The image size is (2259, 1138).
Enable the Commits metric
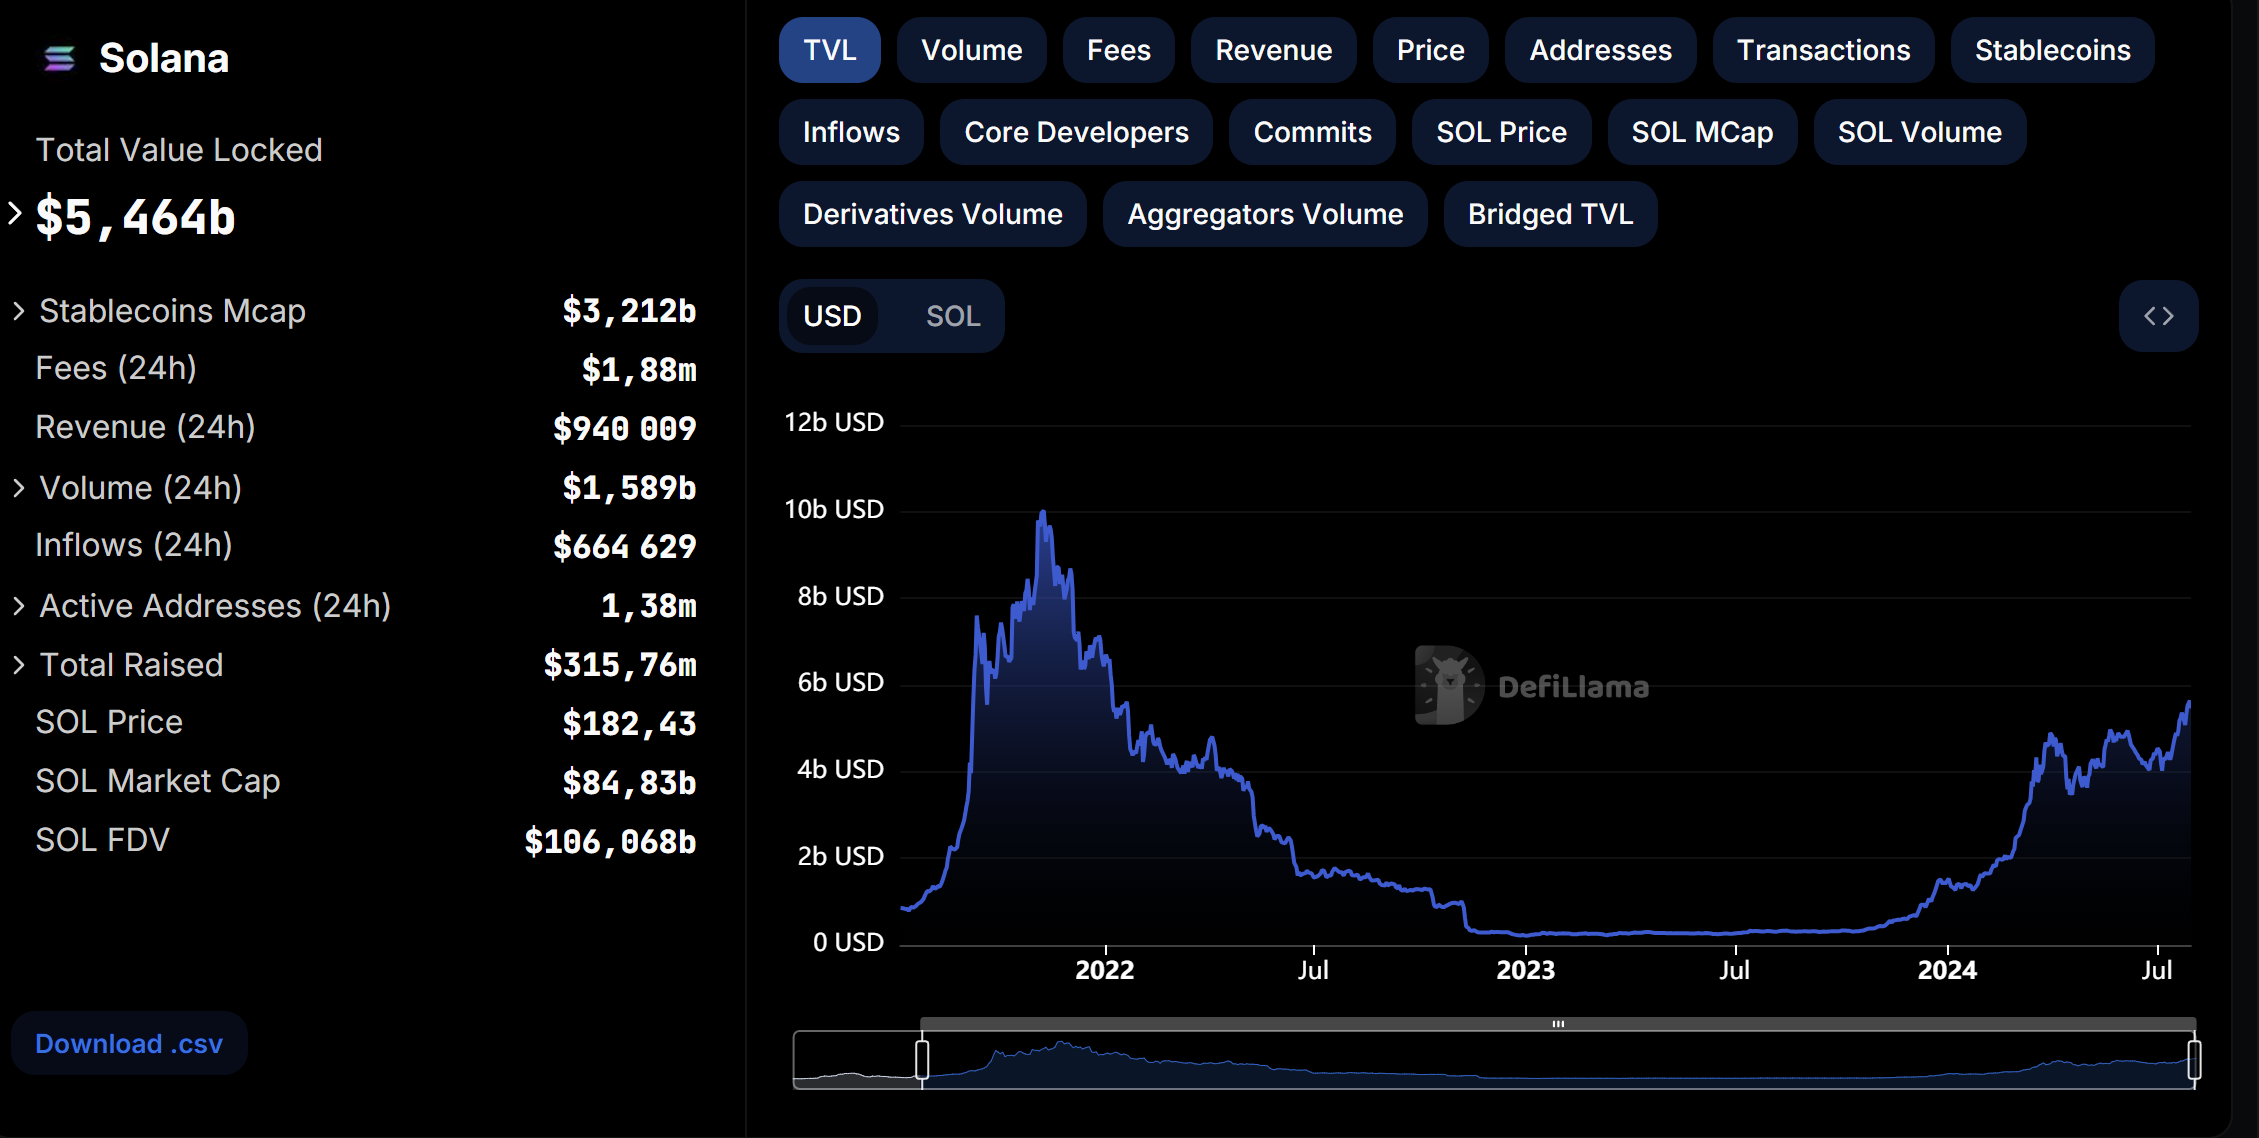1313,132
